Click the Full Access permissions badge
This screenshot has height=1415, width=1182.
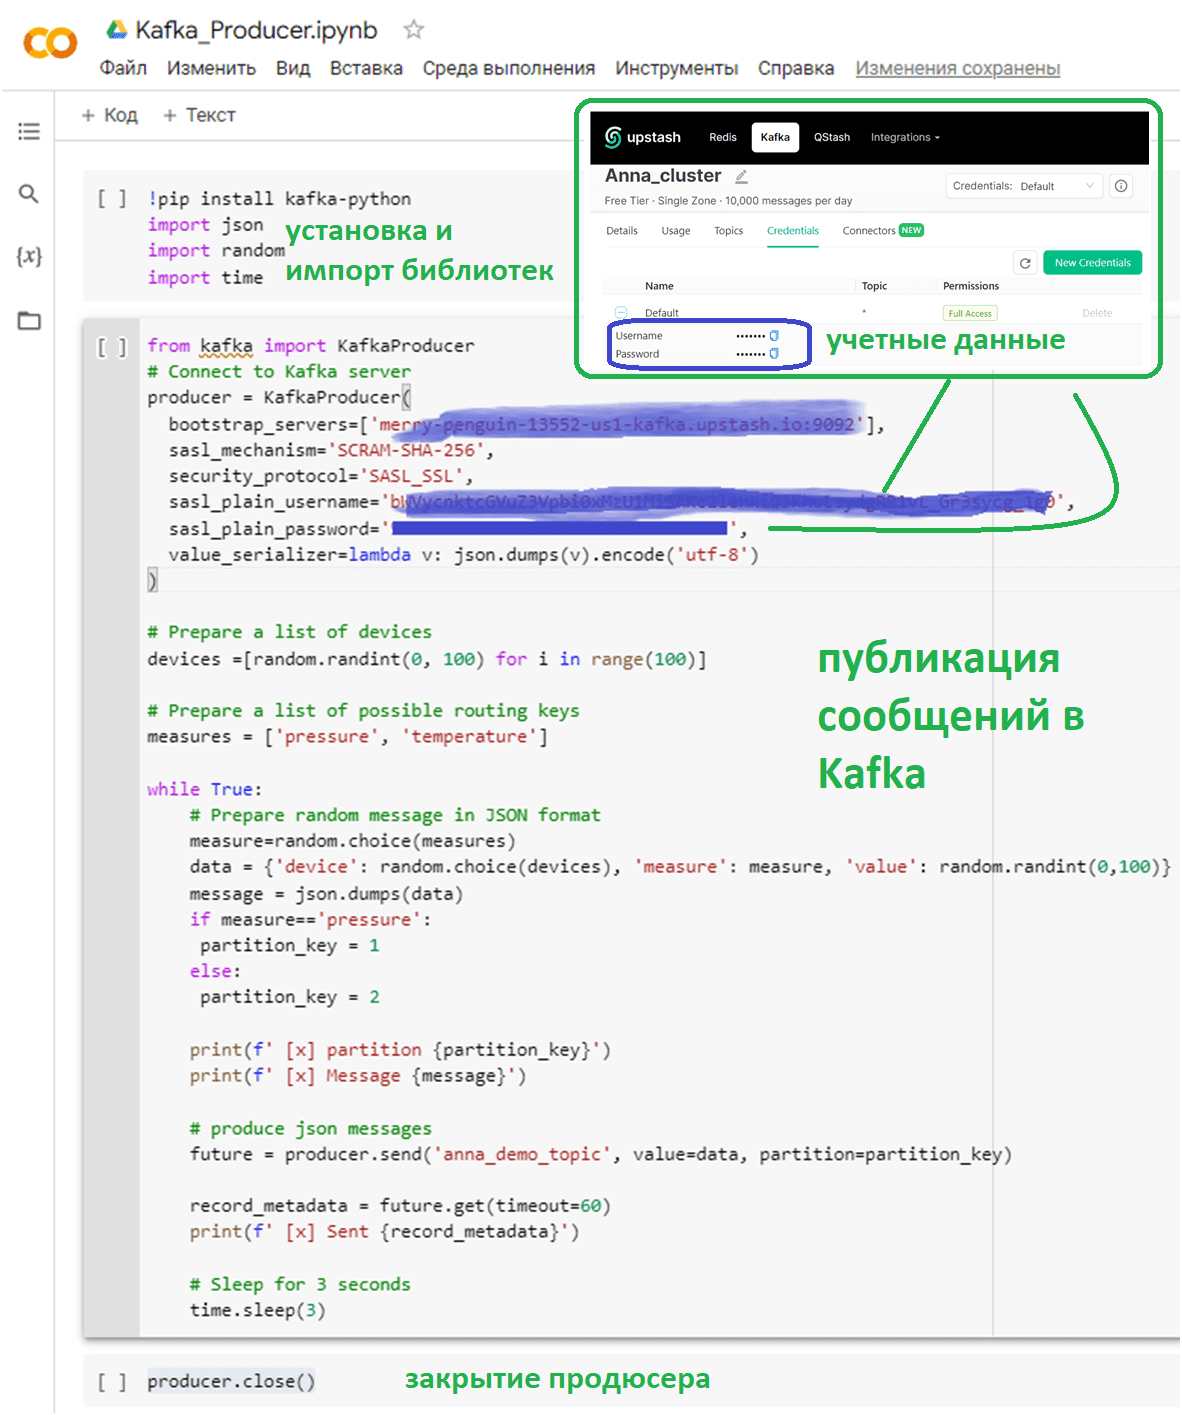pos(970,313)
